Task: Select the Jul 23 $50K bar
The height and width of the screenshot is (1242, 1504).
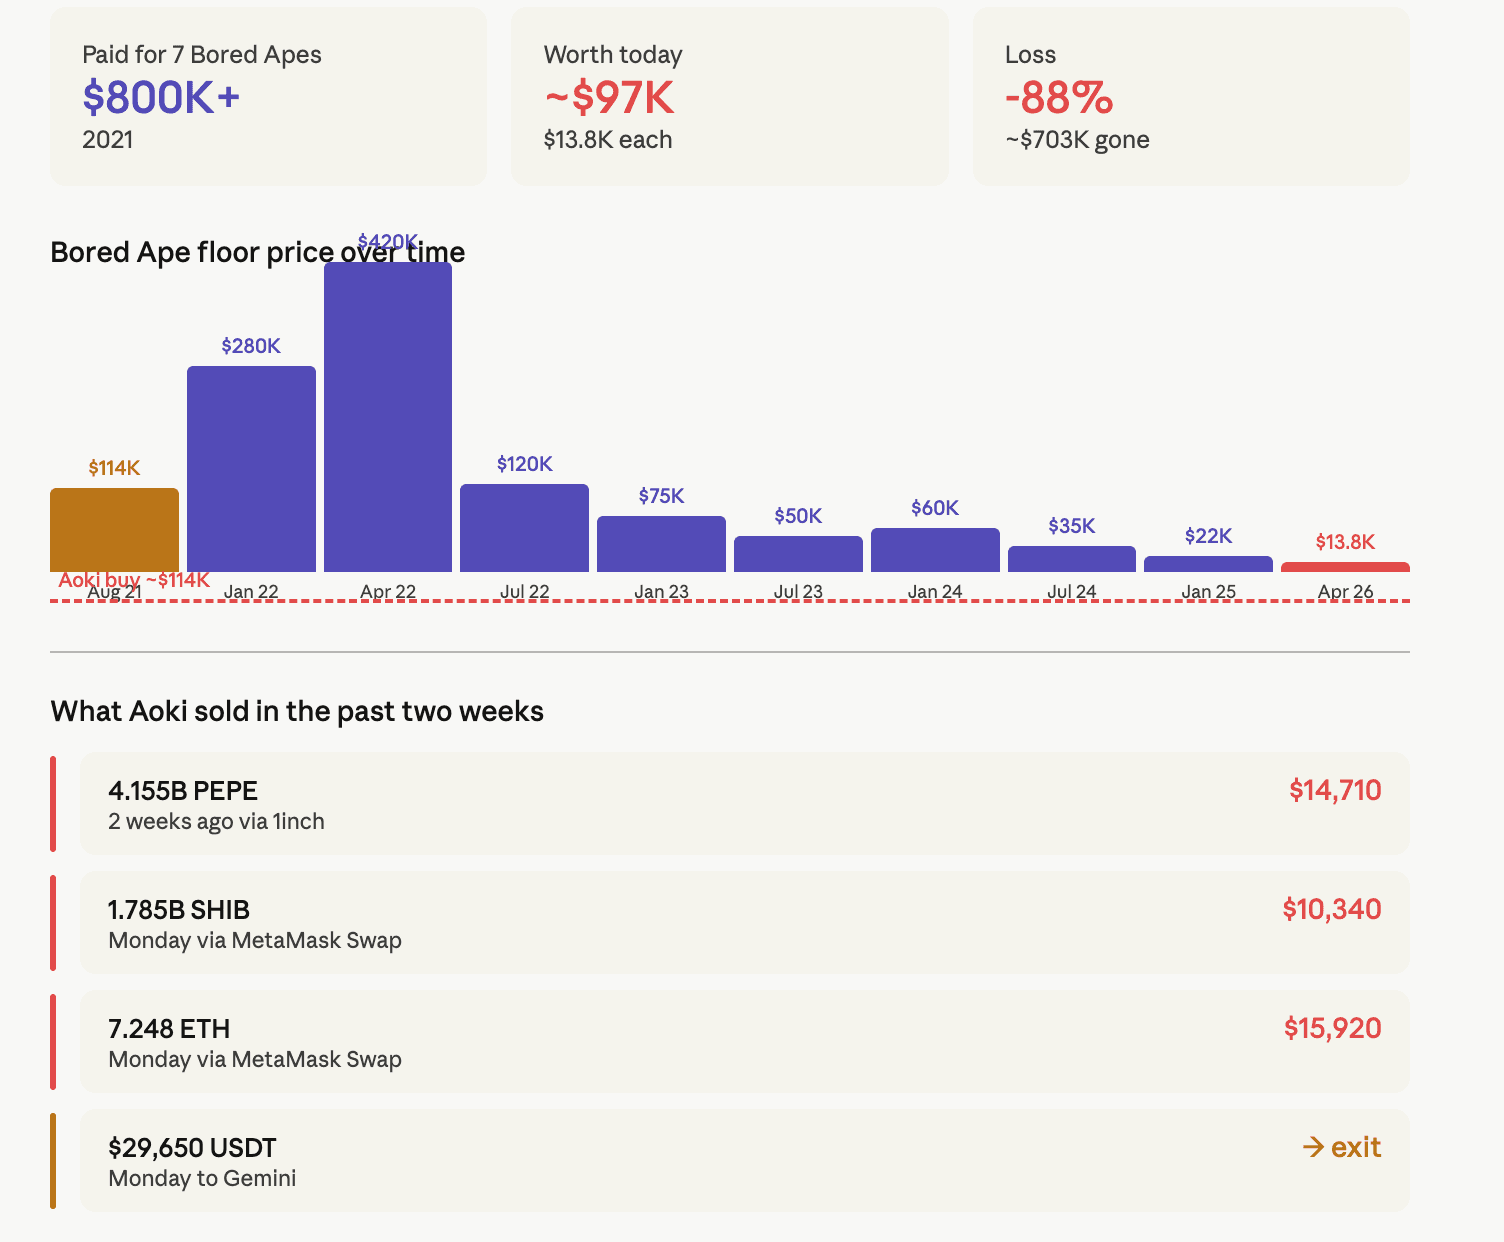Action: (x=798, y=554)
